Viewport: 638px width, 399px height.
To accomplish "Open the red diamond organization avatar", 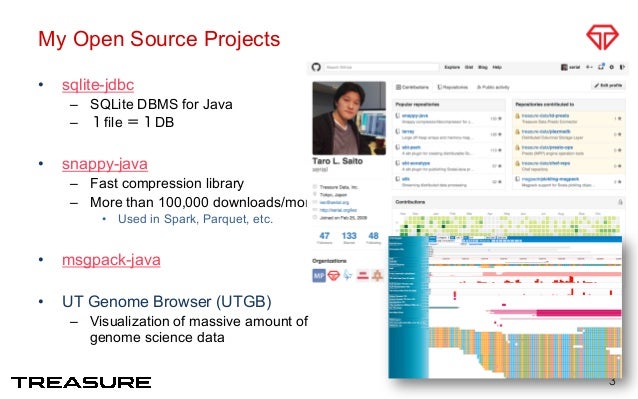I will (x=334, y=276).
